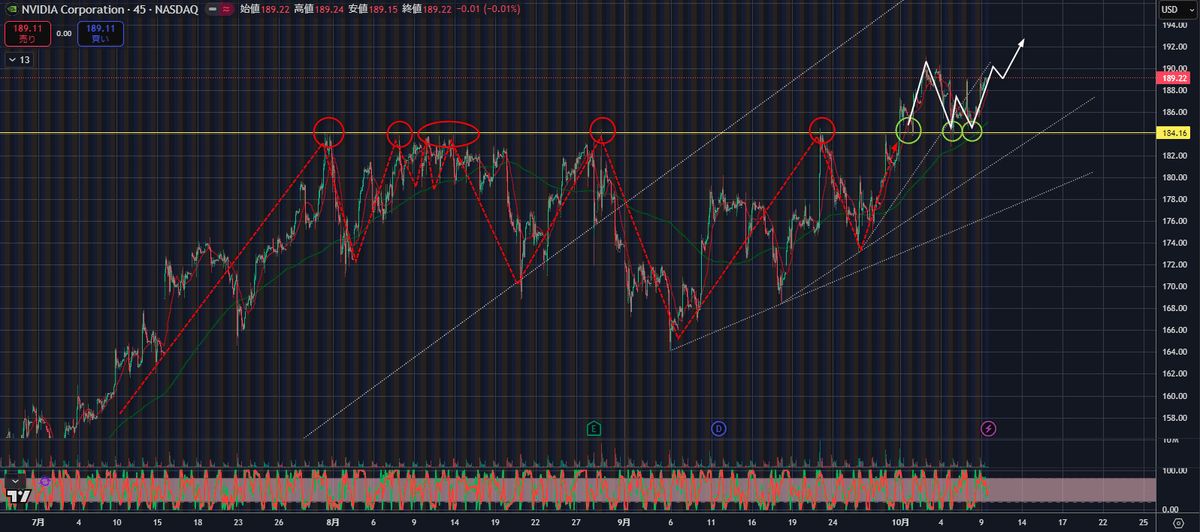
Task: Click the 176.00 price scale label
Action: [1174, 221]
